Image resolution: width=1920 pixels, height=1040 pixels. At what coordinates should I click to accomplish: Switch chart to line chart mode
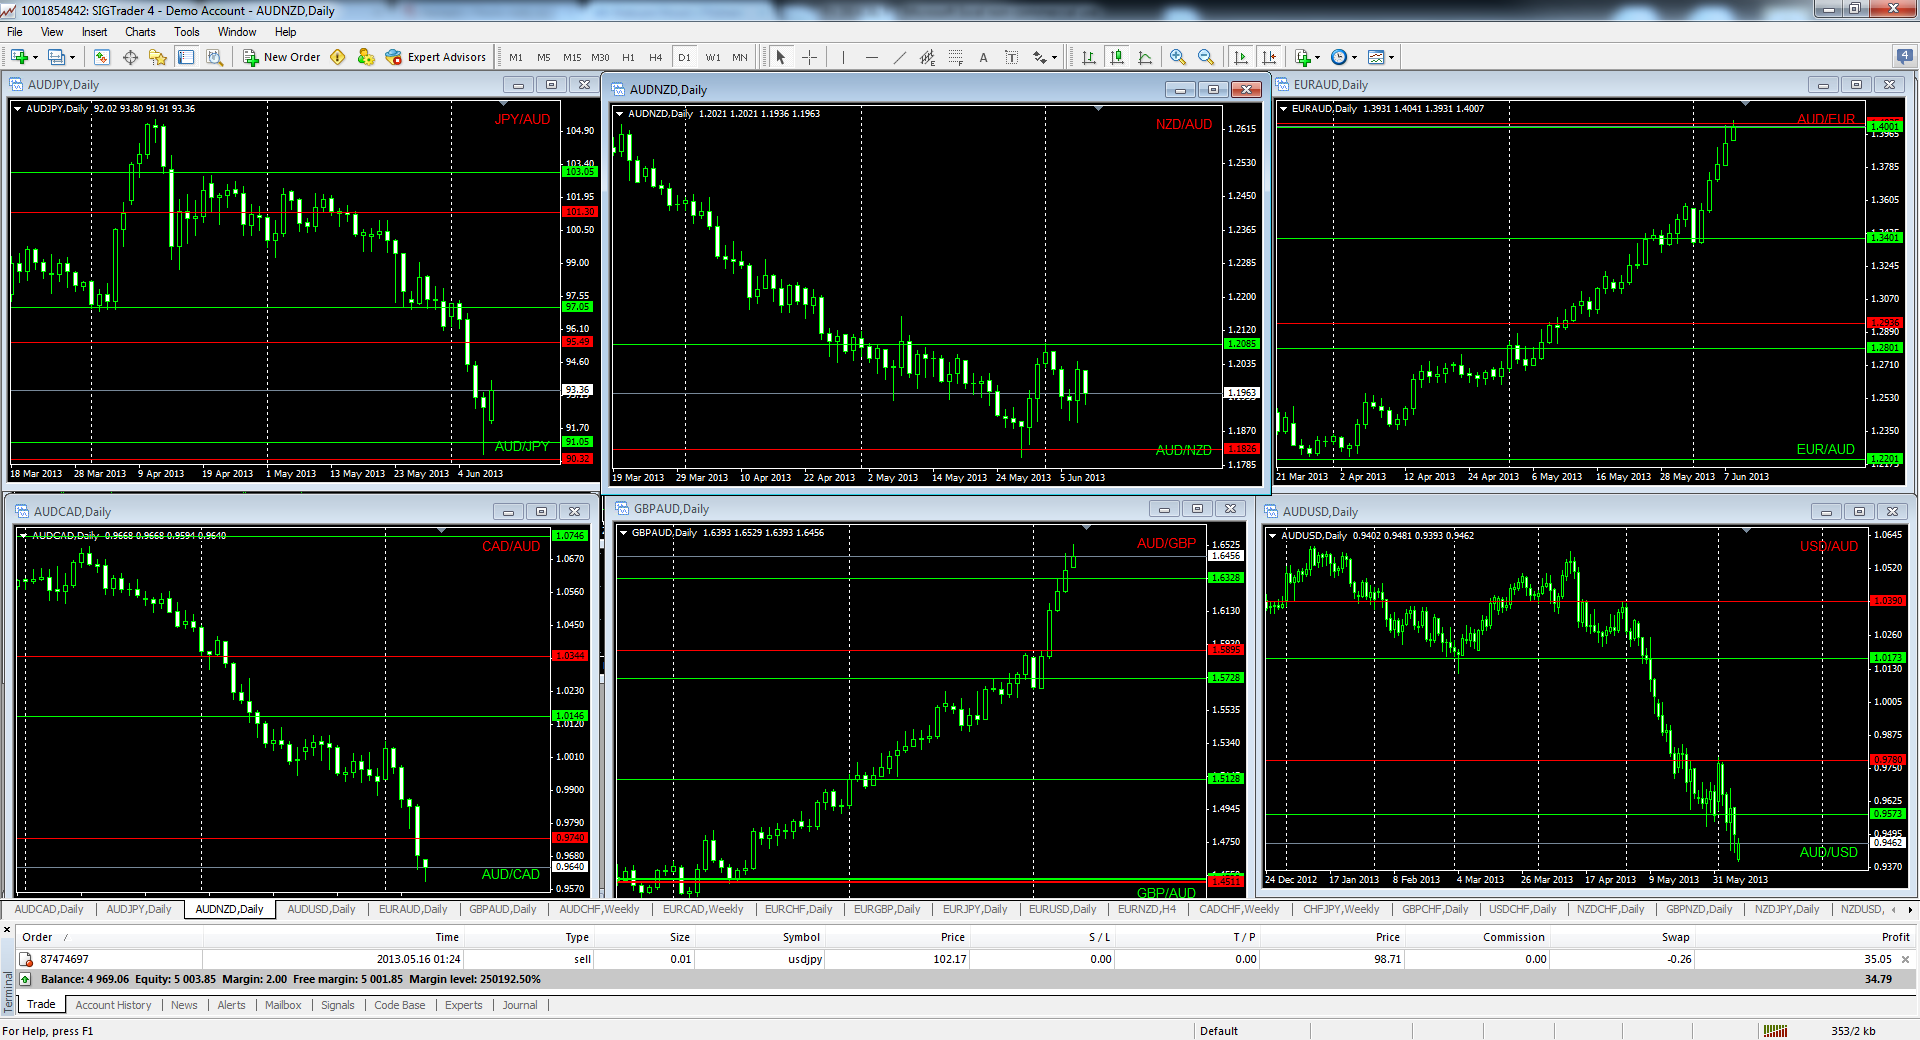point(1145,57)
